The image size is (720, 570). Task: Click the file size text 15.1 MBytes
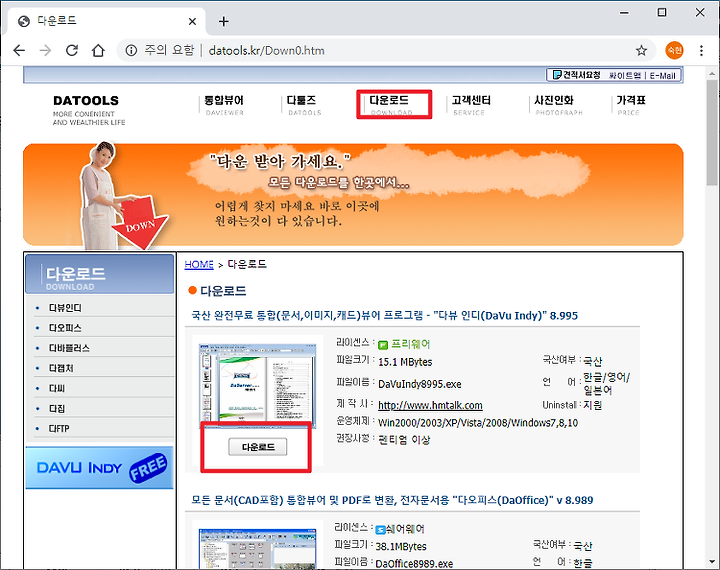pos(405,362)
